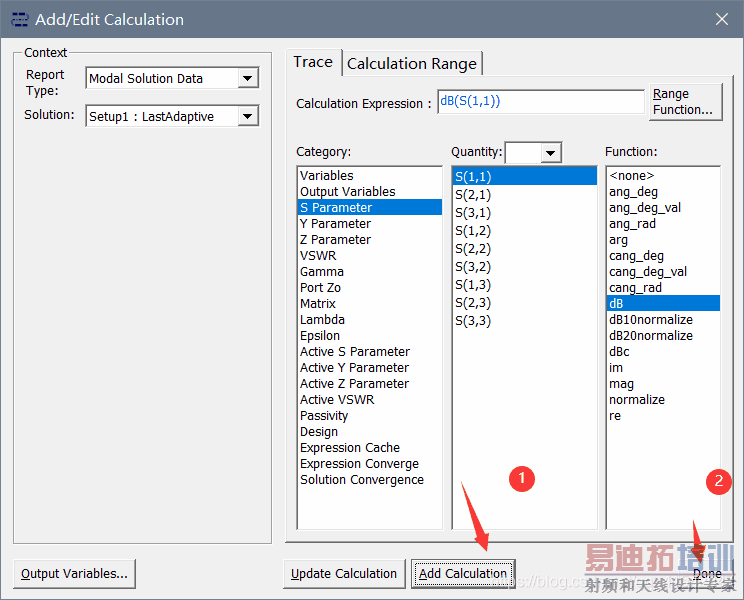Select Y Parameter category
Viewport: 744px width, 600px height.
coord(370,224)
